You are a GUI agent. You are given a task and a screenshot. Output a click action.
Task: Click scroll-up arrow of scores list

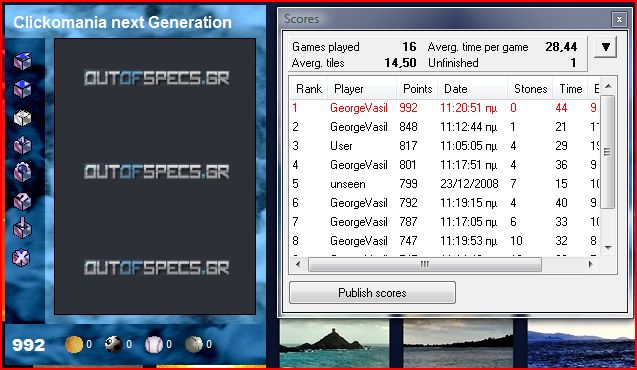point(608,86)
